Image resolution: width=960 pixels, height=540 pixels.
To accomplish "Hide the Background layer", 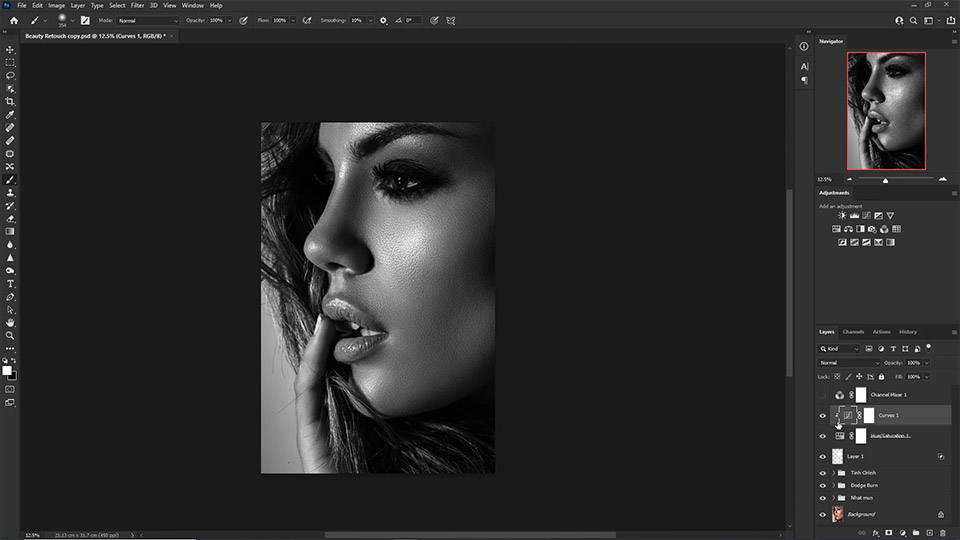I will 823,514.
